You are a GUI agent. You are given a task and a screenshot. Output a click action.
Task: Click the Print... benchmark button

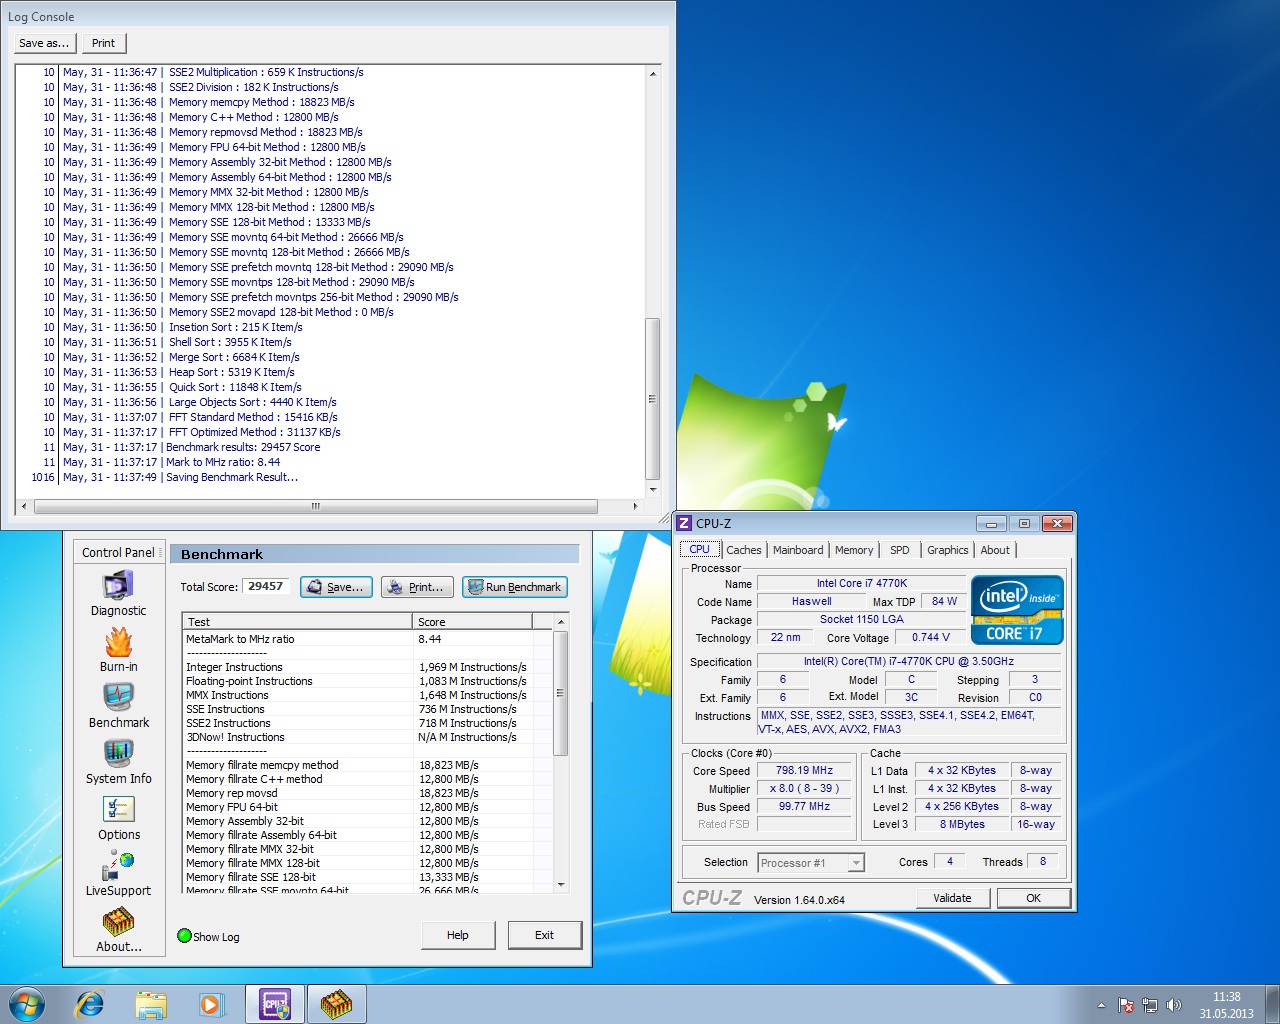coord(418,587)
